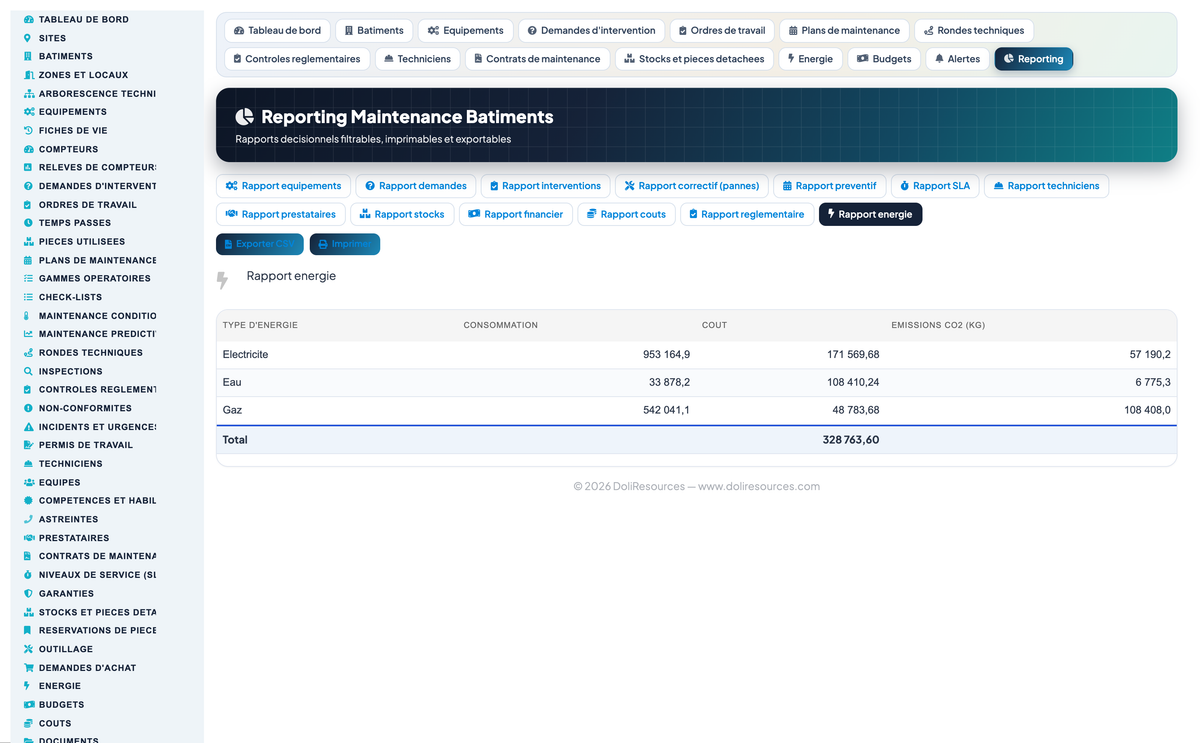Click the Outillage tools icon

pos(28,649)
